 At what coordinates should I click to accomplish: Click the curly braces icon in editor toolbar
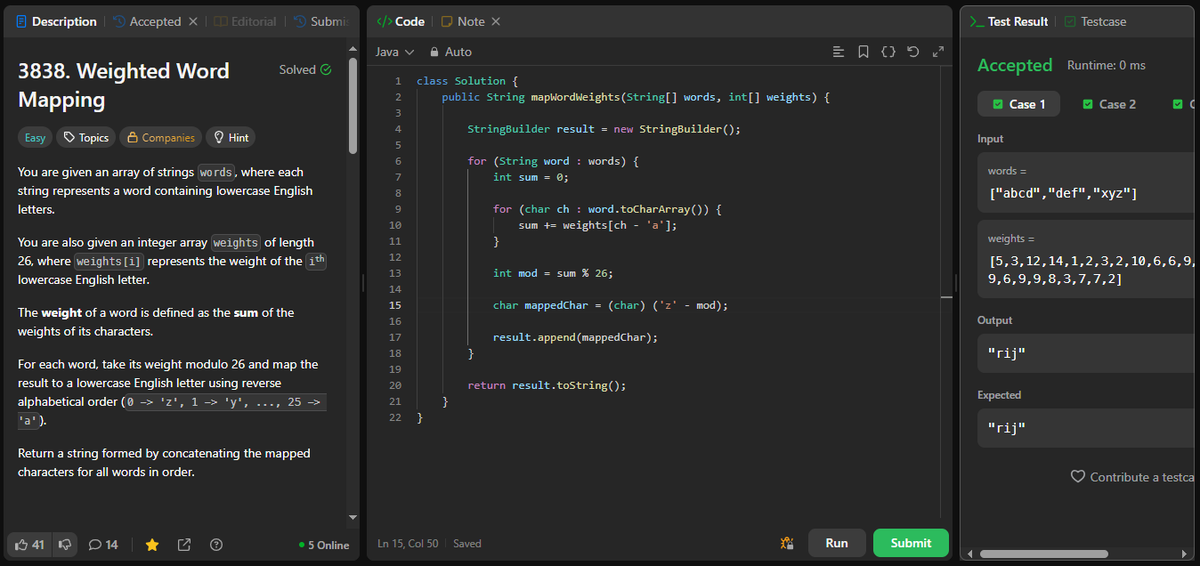coord(888,51)
